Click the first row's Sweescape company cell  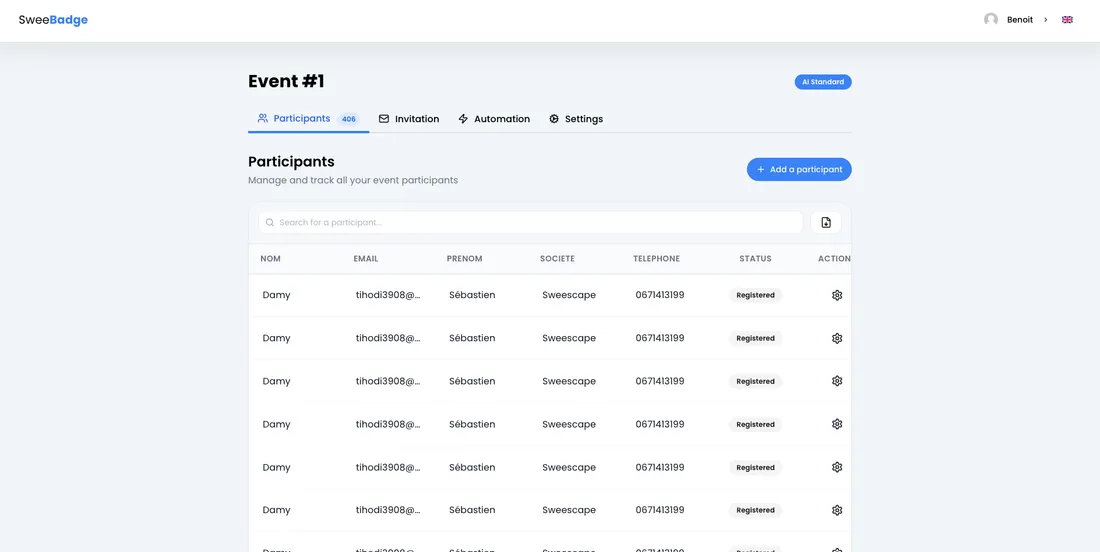pyautogui.click(x=569, y=295)
